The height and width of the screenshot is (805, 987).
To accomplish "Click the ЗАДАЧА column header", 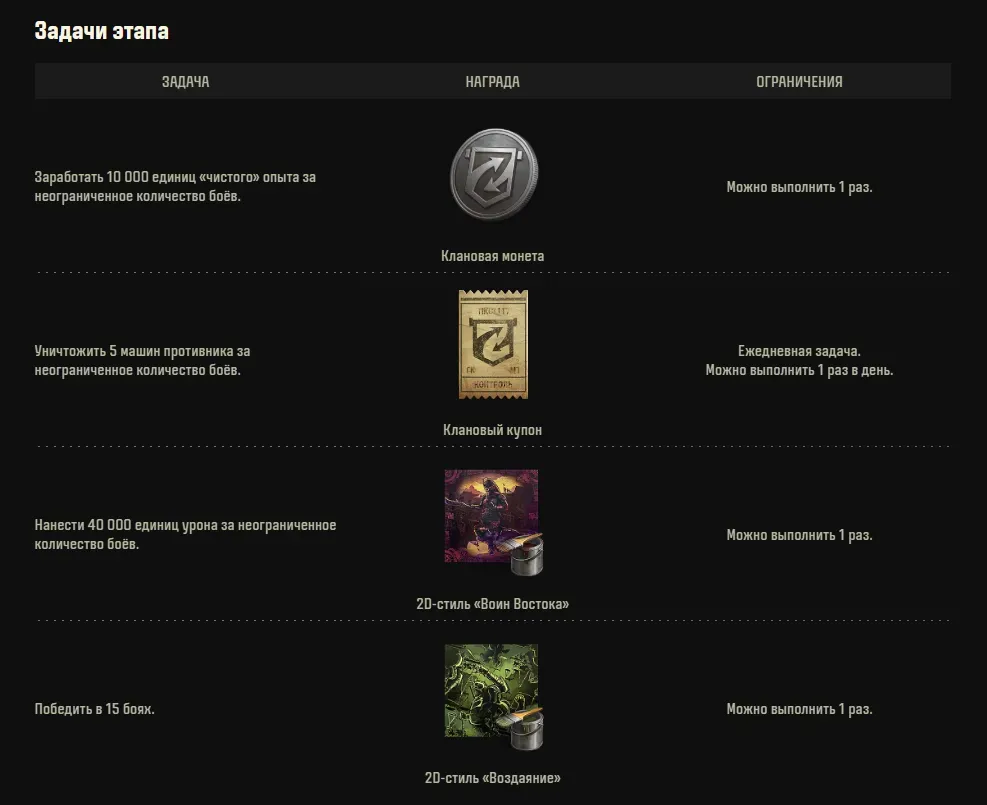I will (186, 81).
